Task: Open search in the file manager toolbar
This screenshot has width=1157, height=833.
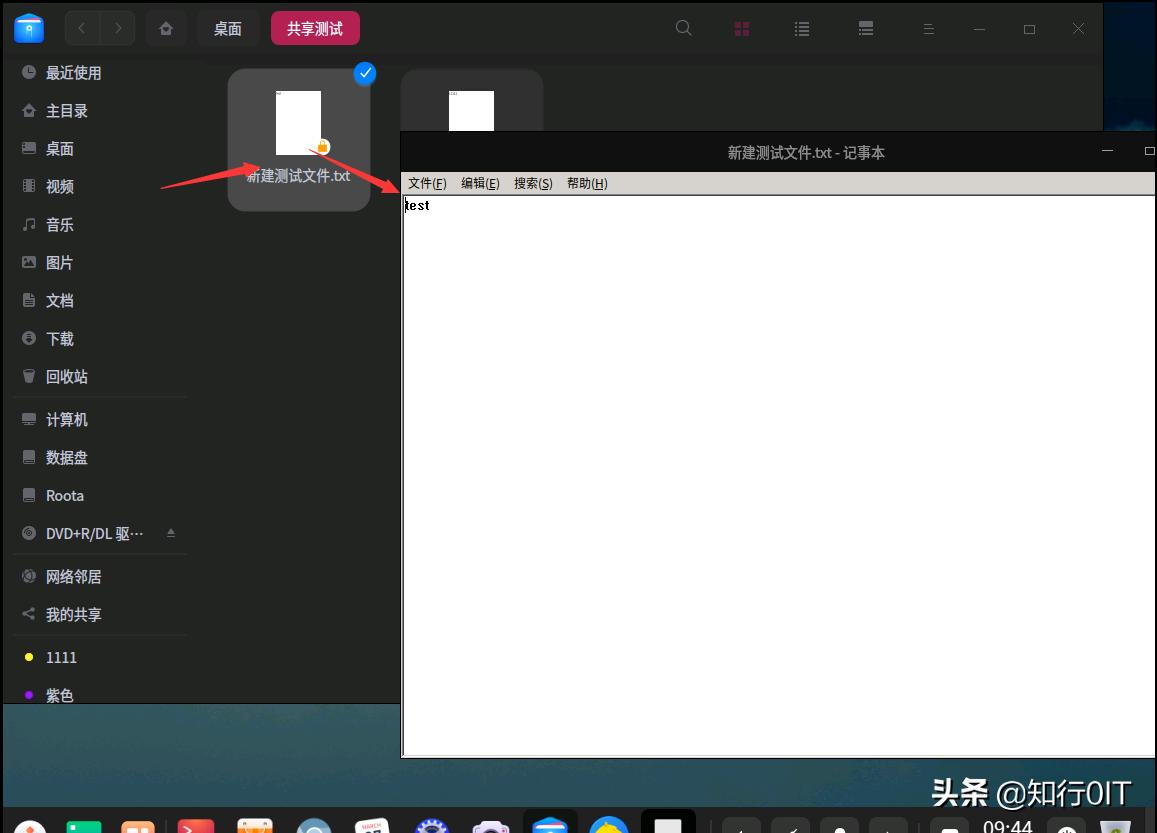Action: click(x=683, y=28)
